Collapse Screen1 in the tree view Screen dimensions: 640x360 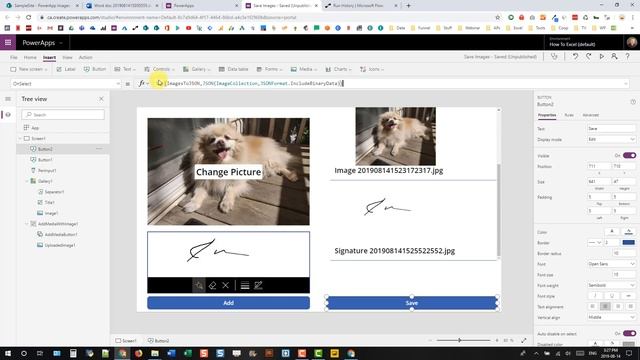[x=20, y=139]
